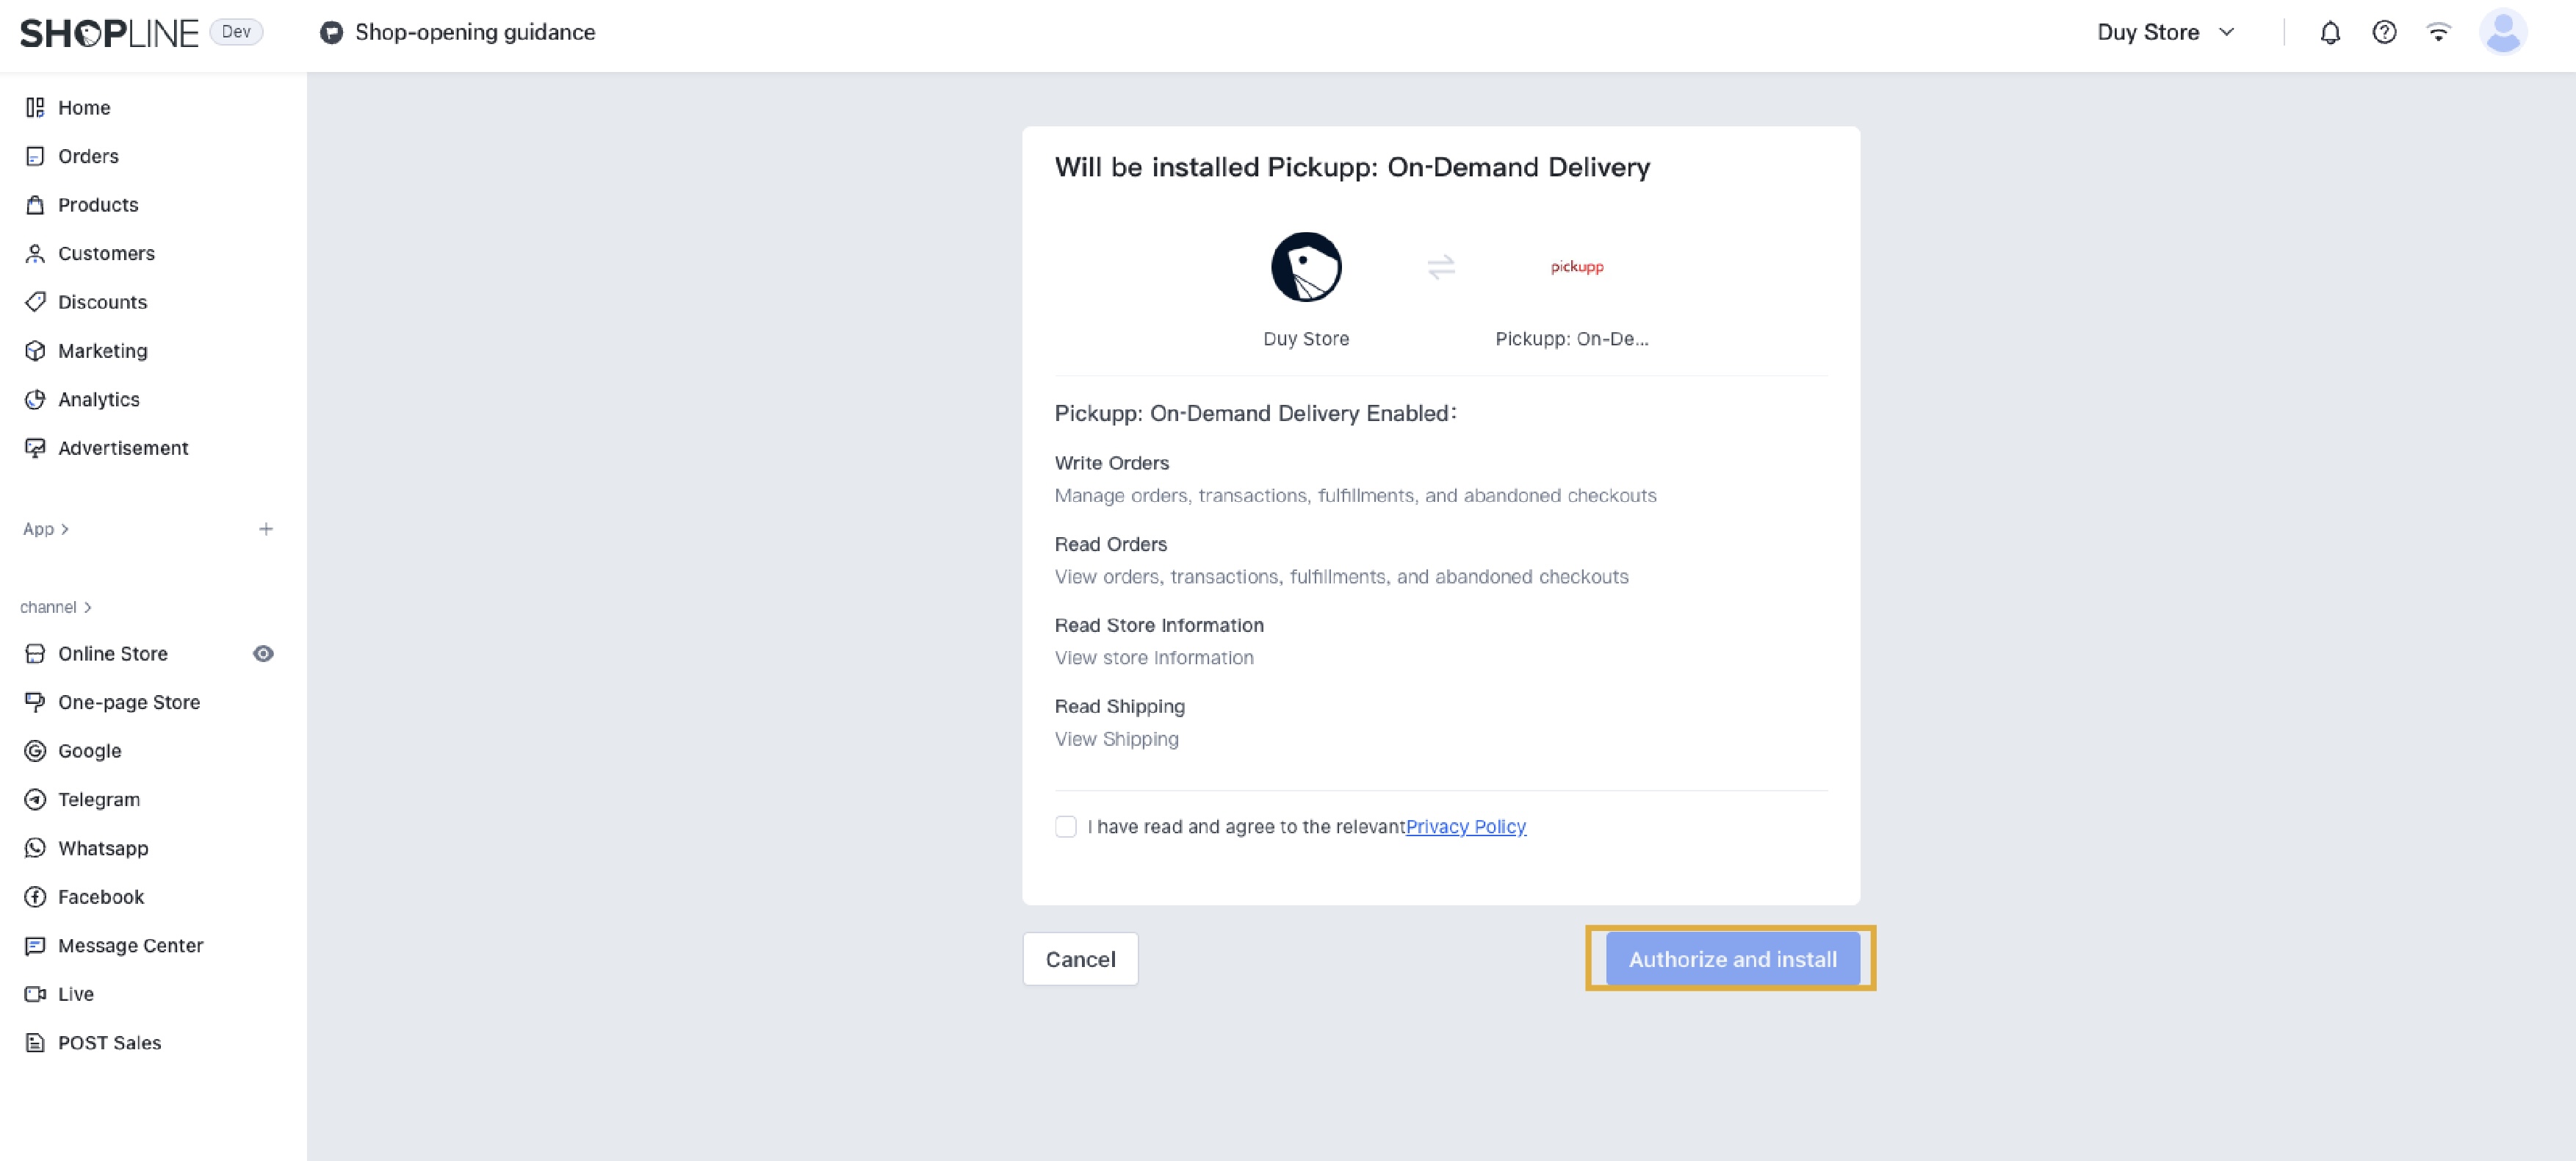
Task: Add an app with the plus icon
Action: click(266, 529)
